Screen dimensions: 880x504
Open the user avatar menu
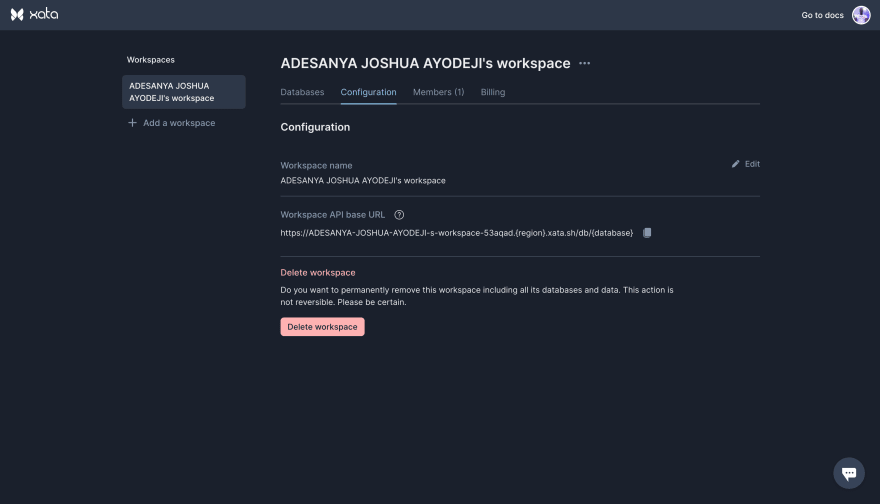tap(860, 15)
